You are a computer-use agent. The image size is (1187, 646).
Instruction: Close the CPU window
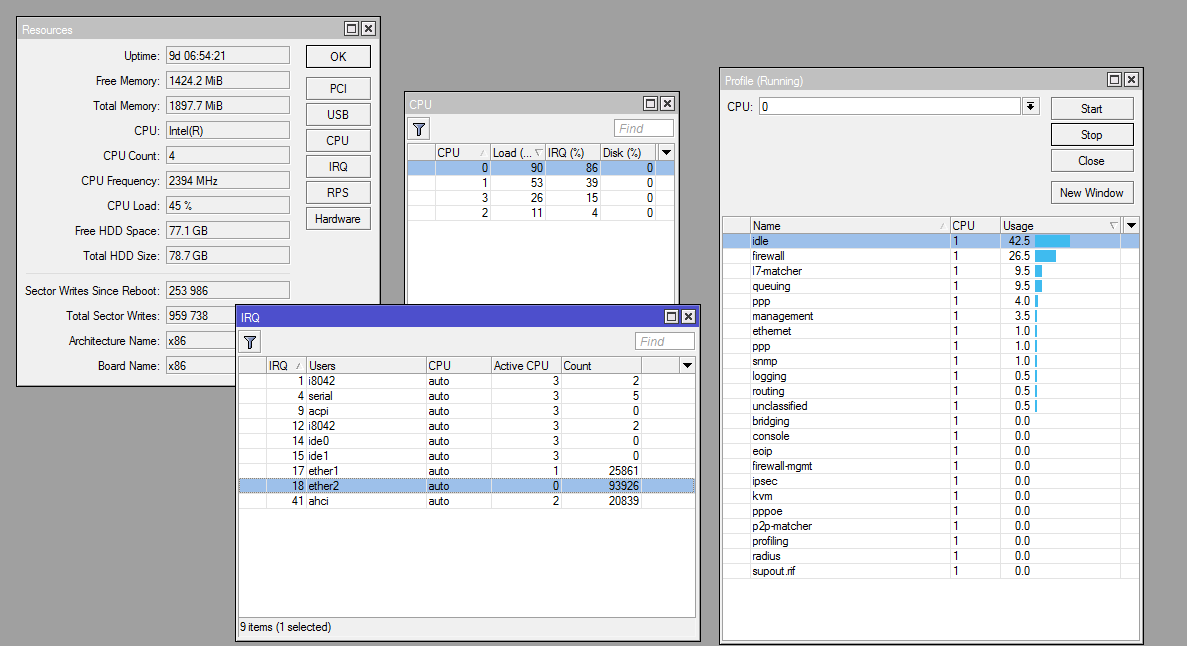667,104
